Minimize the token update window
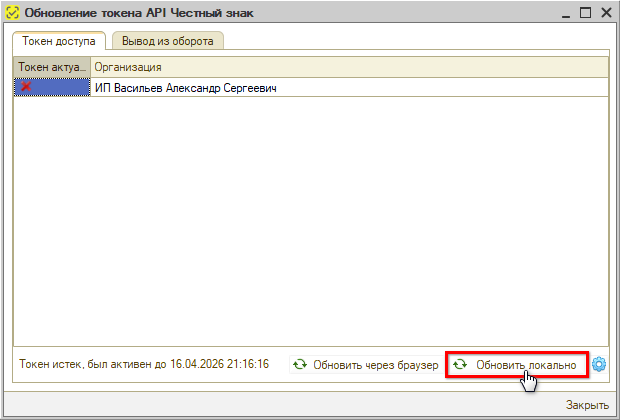 (x=567, y=12)
